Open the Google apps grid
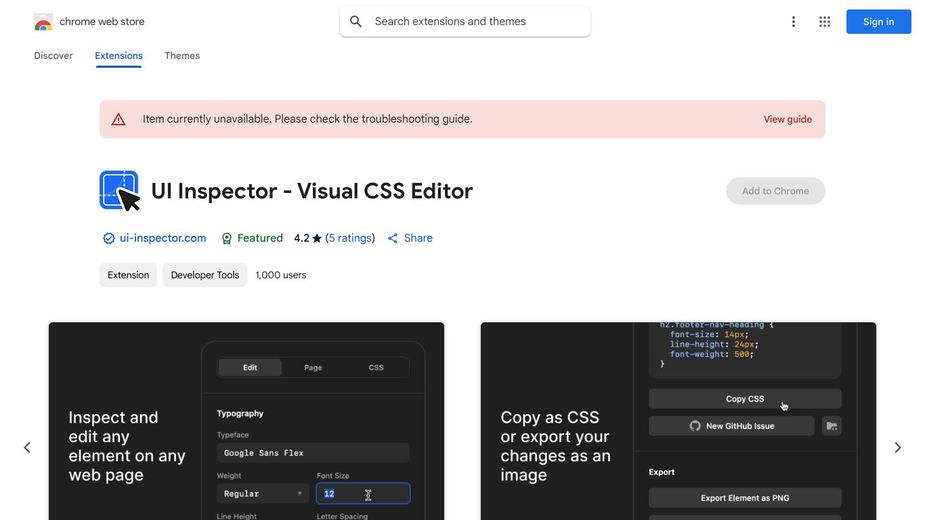The image size is (925, 520). coord(824,22)
